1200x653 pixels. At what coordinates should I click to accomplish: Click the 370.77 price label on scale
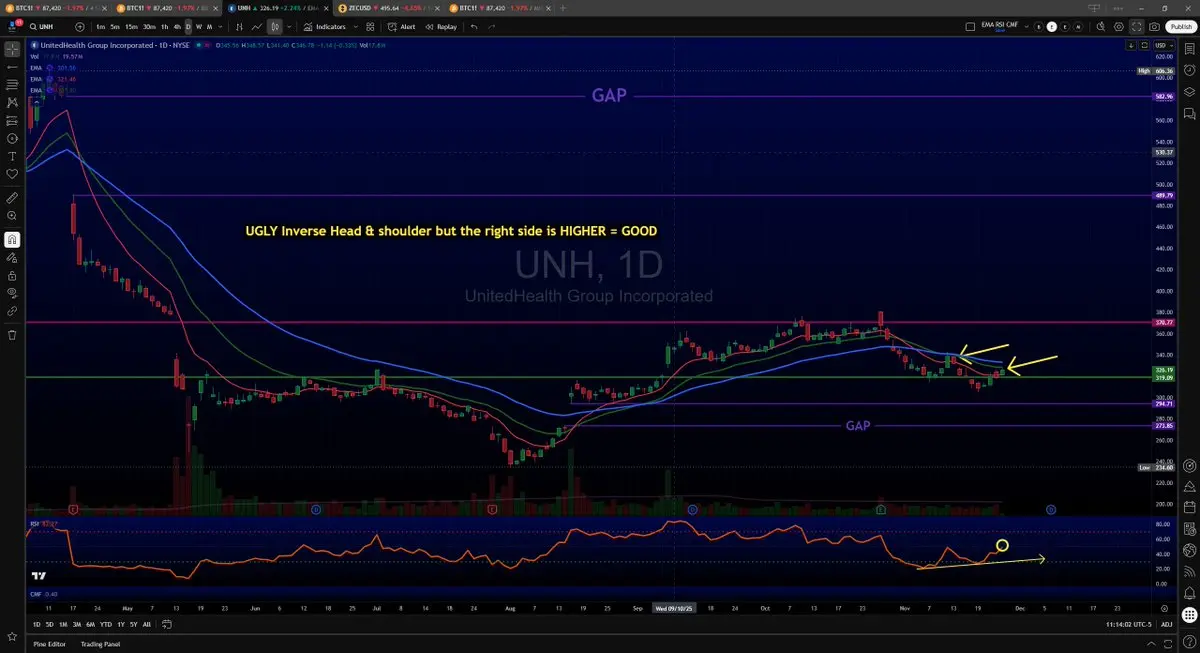point(1163,322)
